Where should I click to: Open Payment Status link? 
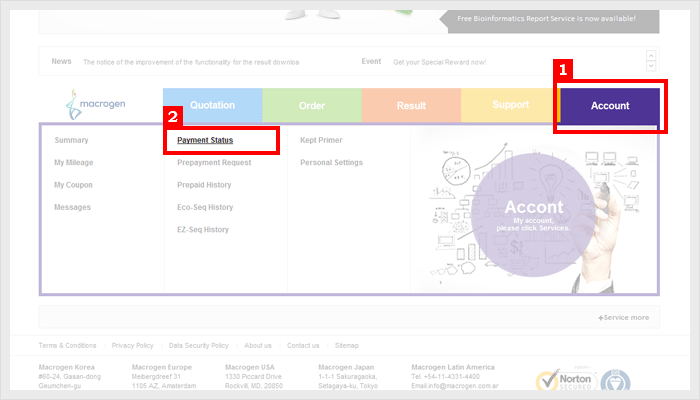(205, 140)
